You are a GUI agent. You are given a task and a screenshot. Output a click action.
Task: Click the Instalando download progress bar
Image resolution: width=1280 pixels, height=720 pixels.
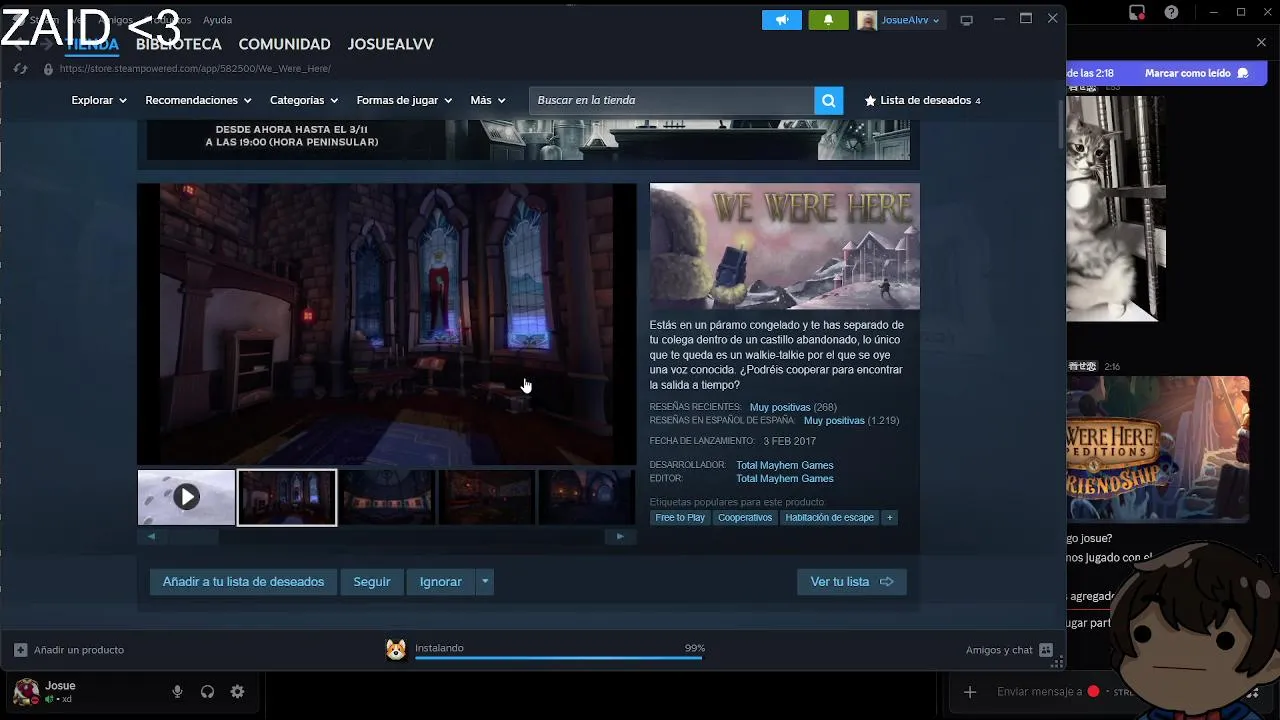(559, 658)
